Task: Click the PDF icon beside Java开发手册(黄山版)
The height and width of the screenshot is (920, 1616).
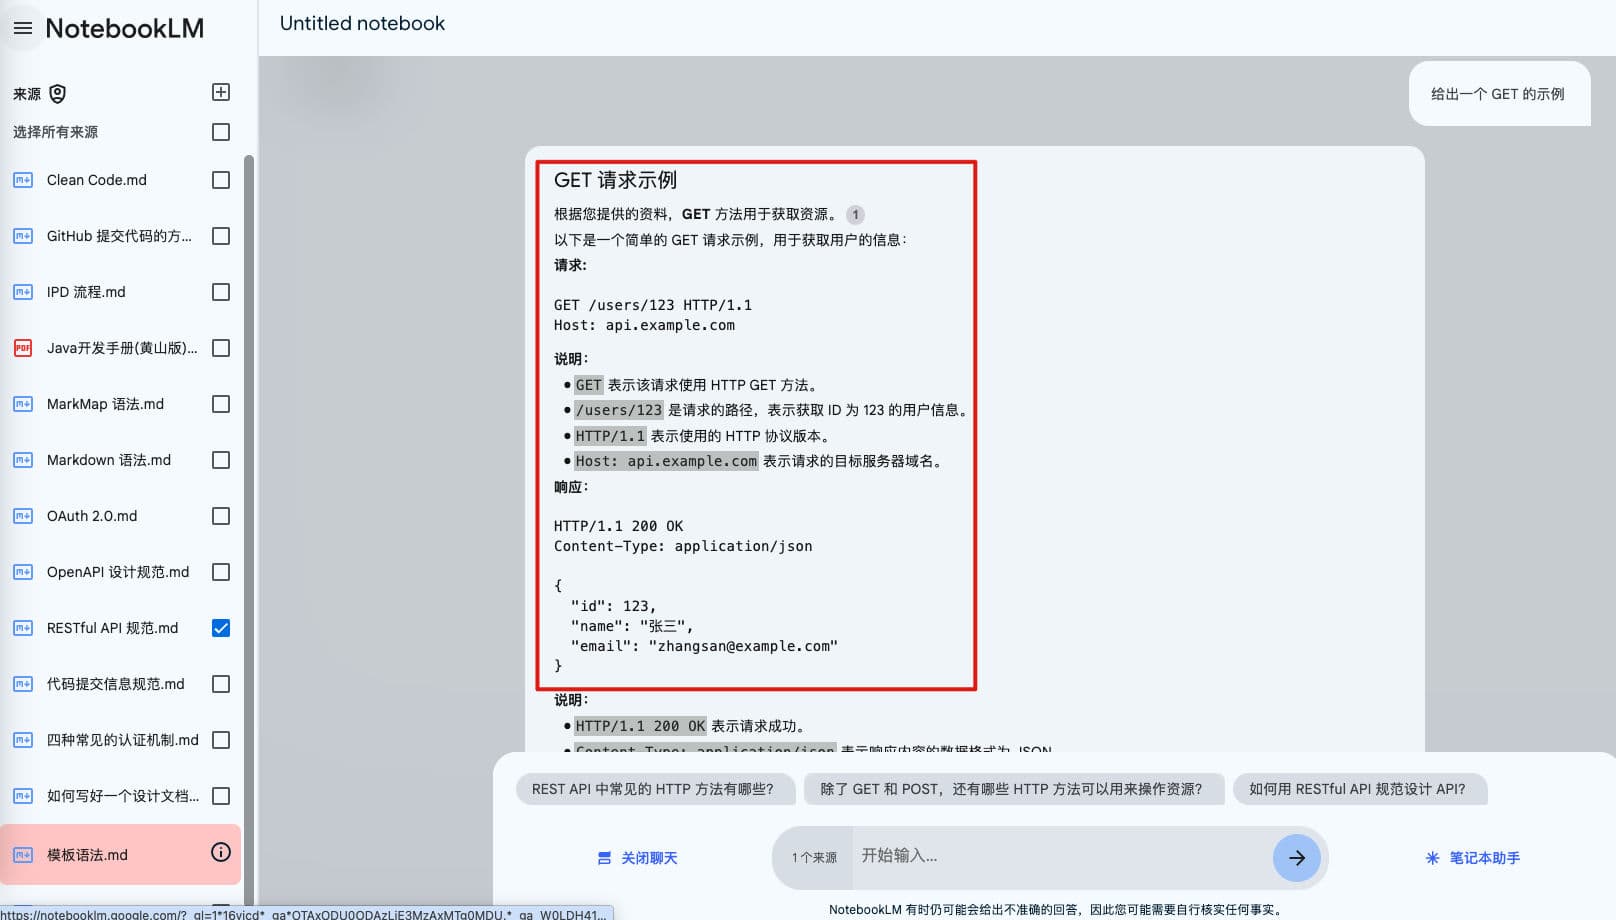Action: pos(22,347)
